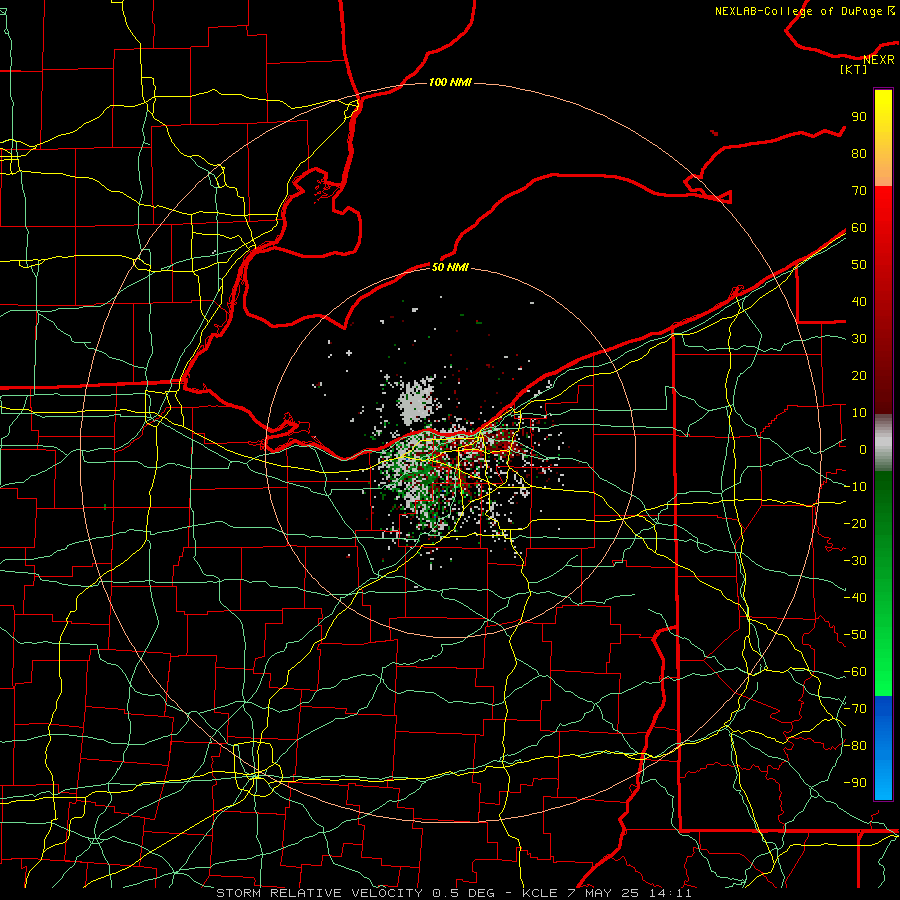
Task: Click the -50 tick label on velocity scale
Action: (855, 635)
